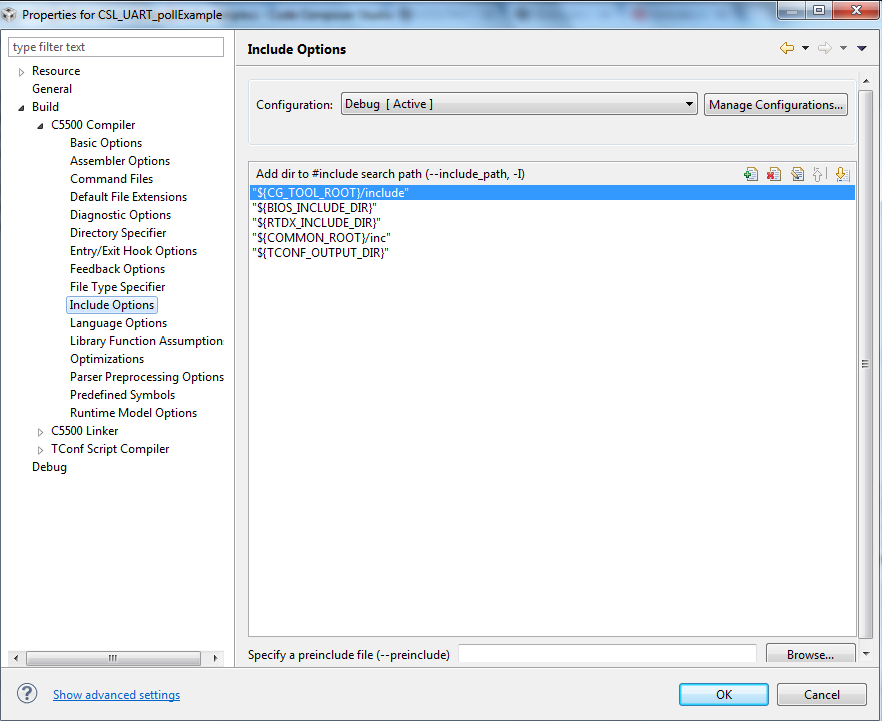Click the greyed Forward navigation arrow
882x721 pixels.
coord(825,48)
